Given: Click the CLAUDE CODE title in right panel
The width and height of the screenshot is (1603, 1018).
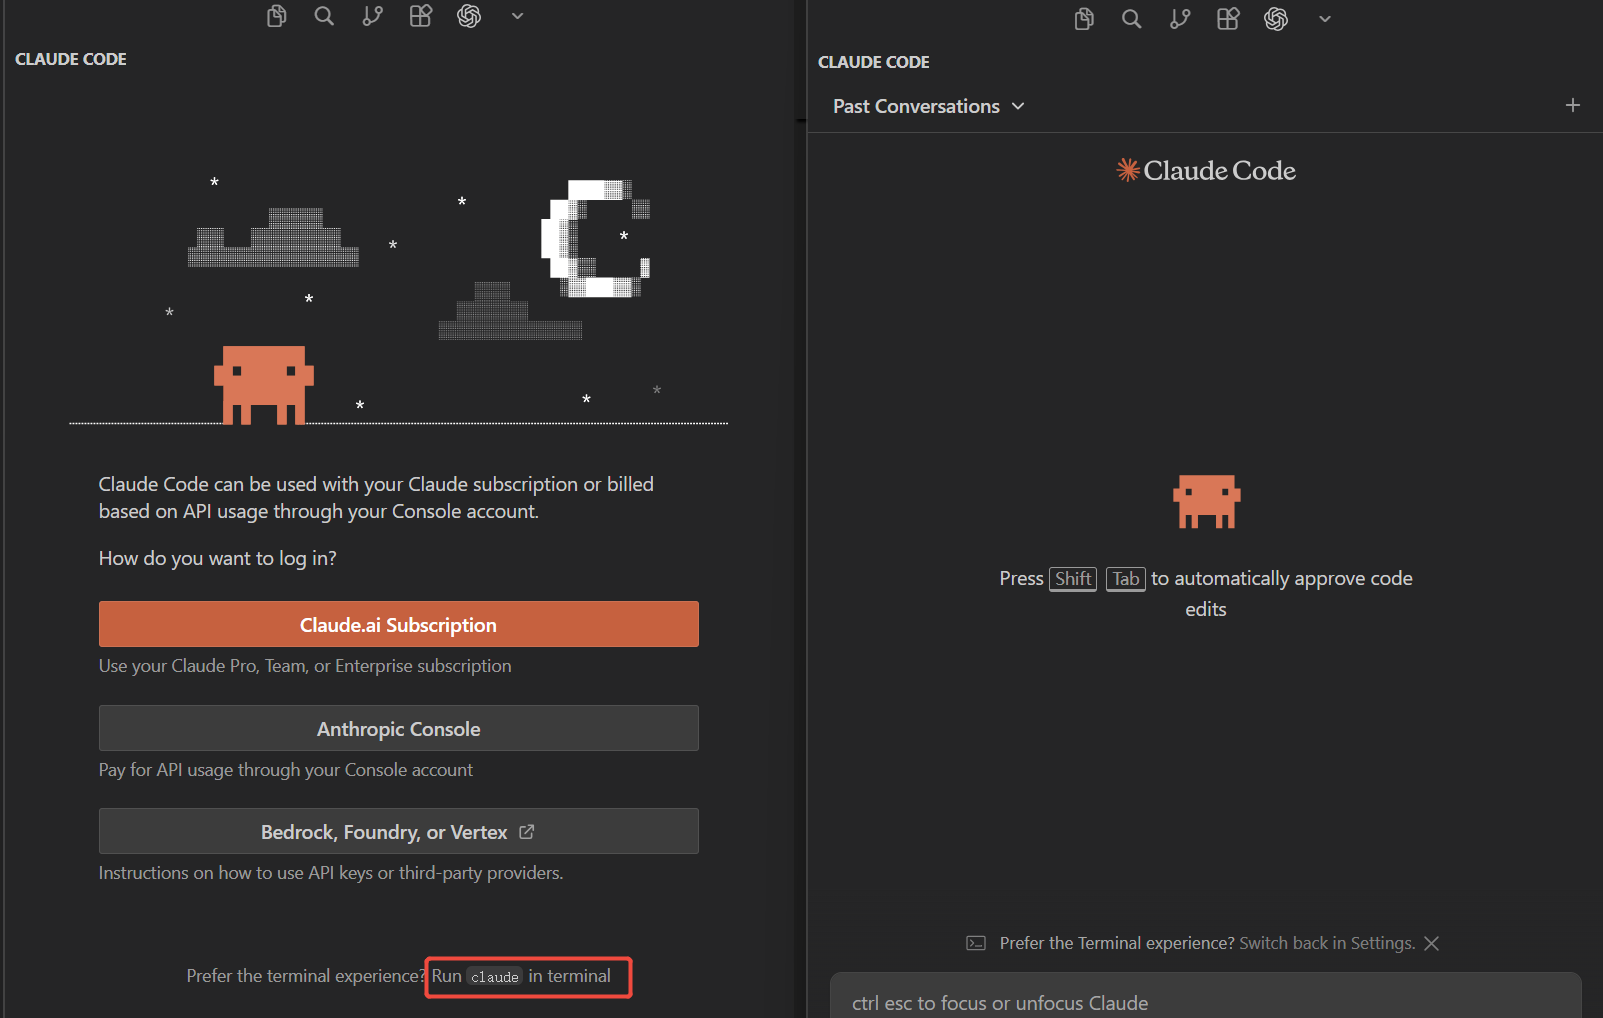Looking at the screenshot, I should (x=874, y=62).
